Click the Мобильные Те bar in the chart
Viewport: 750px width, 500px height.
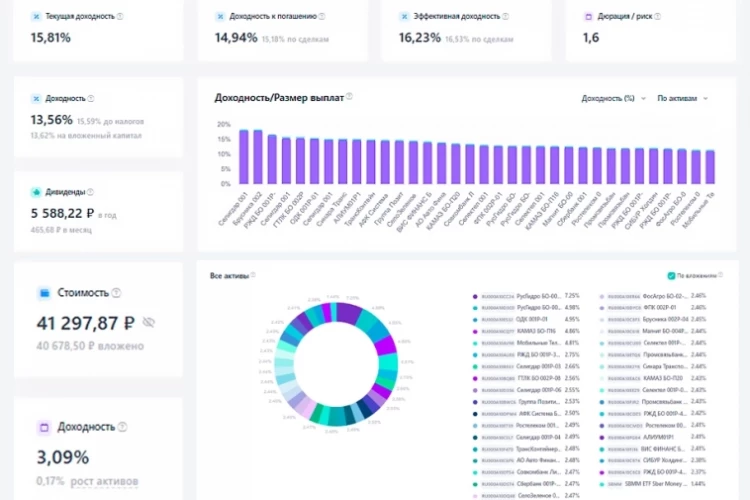(710, 167)
